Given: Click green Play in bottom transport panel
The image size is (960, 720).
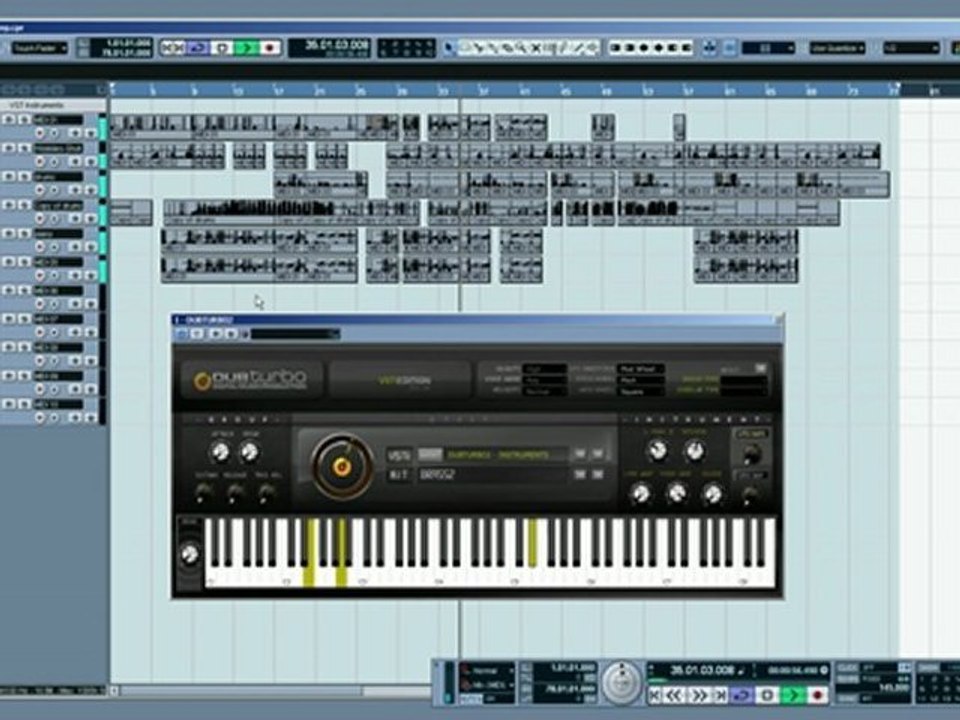Looking at the screenshot, I should (793, 695).
